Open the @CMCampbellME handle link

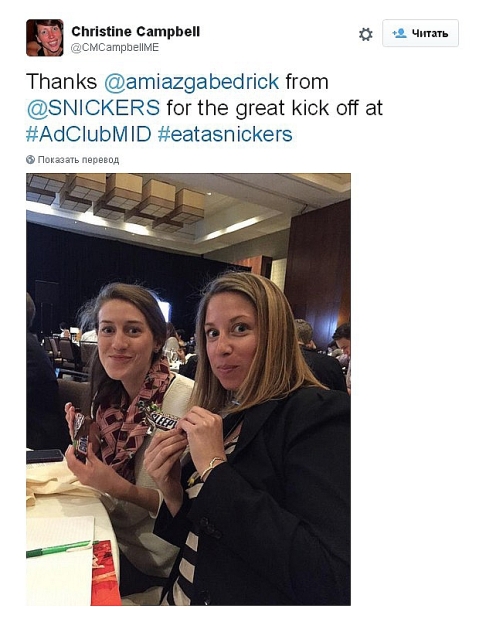[x=115, y=48]
